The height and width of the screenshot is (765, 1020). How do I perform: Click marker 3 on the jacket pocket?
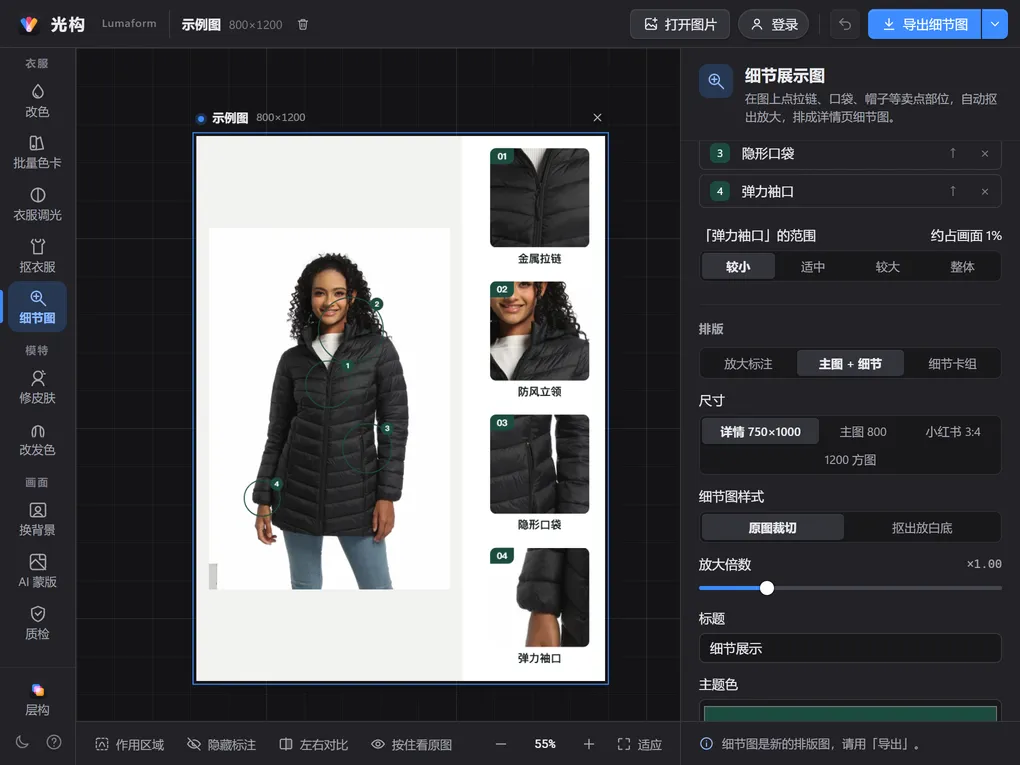(387, 428)
